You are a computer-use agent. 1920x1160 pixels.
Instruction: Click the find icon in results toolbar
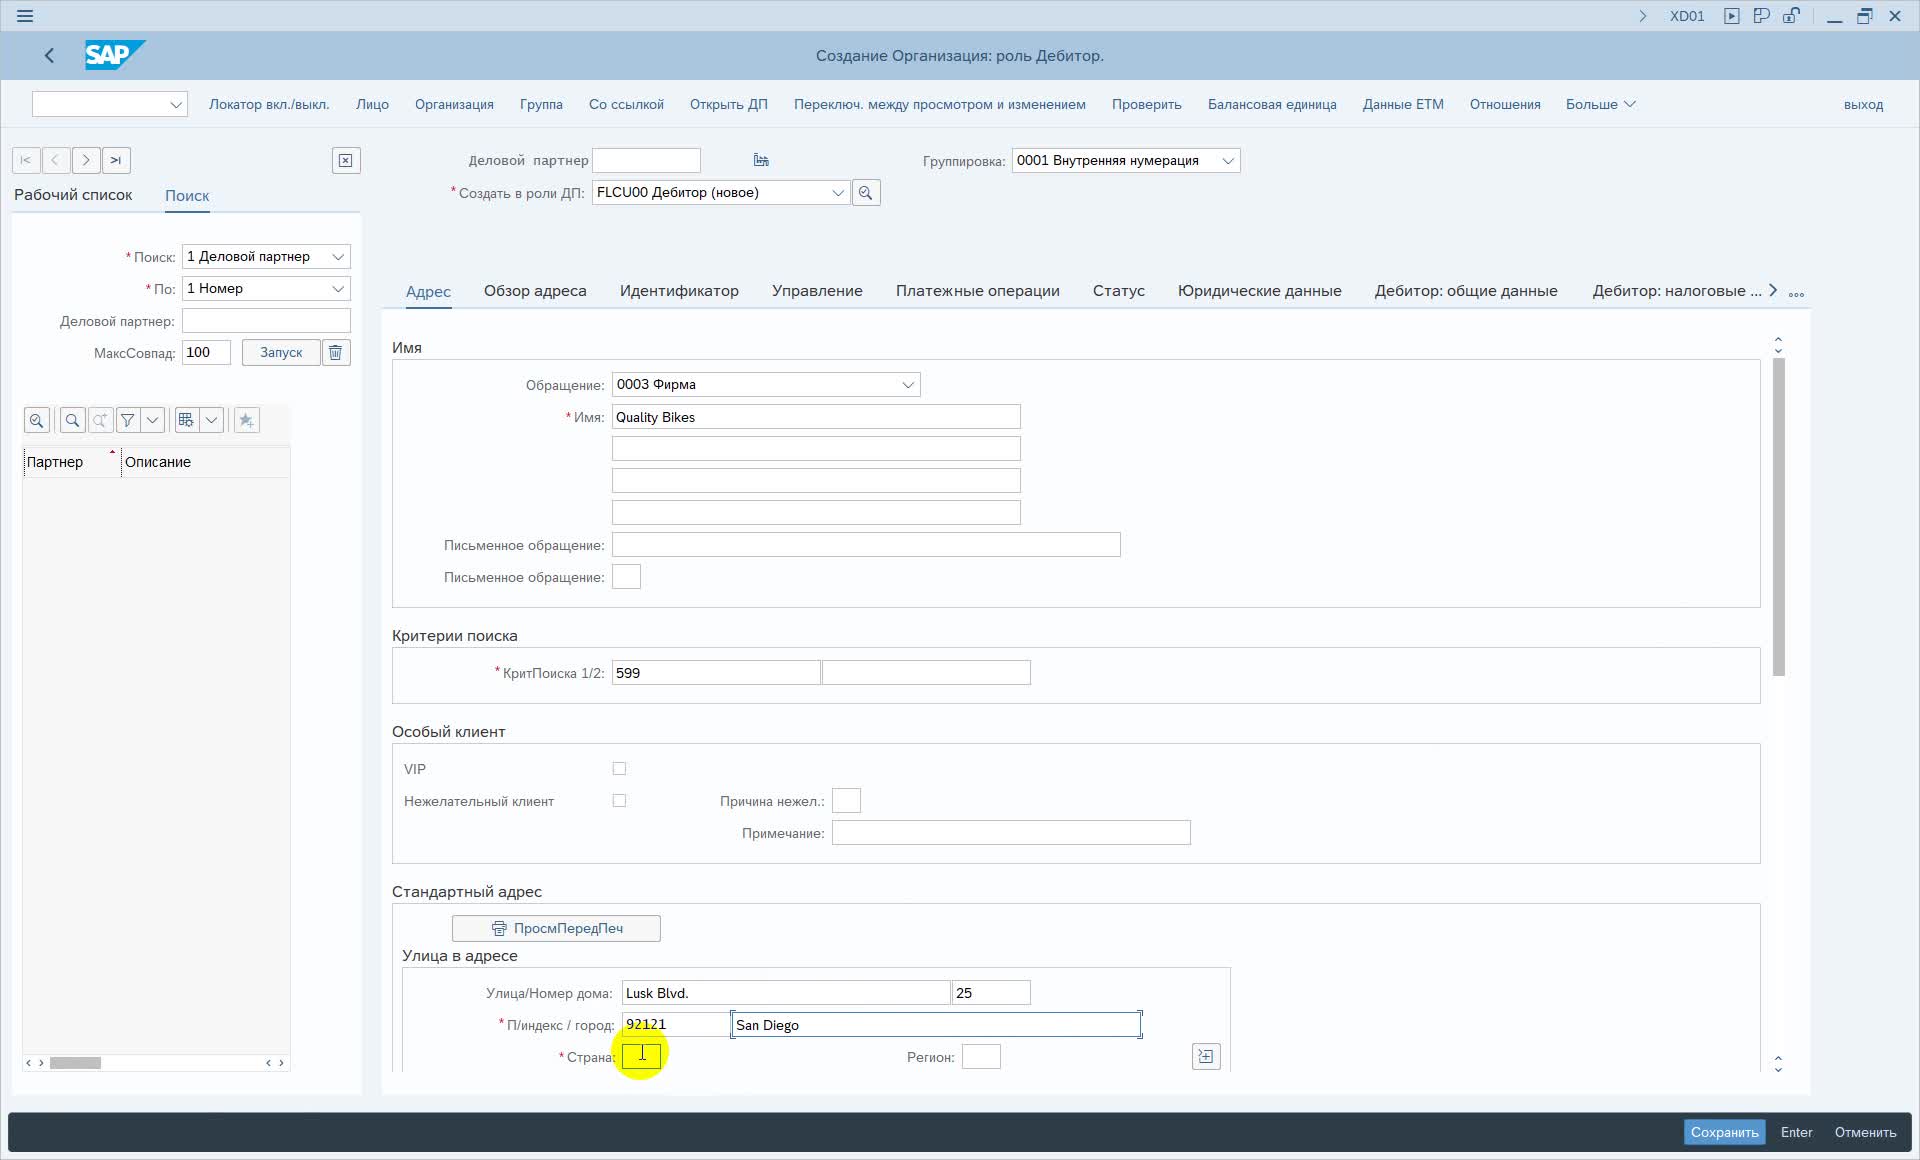tap(72, 421)
